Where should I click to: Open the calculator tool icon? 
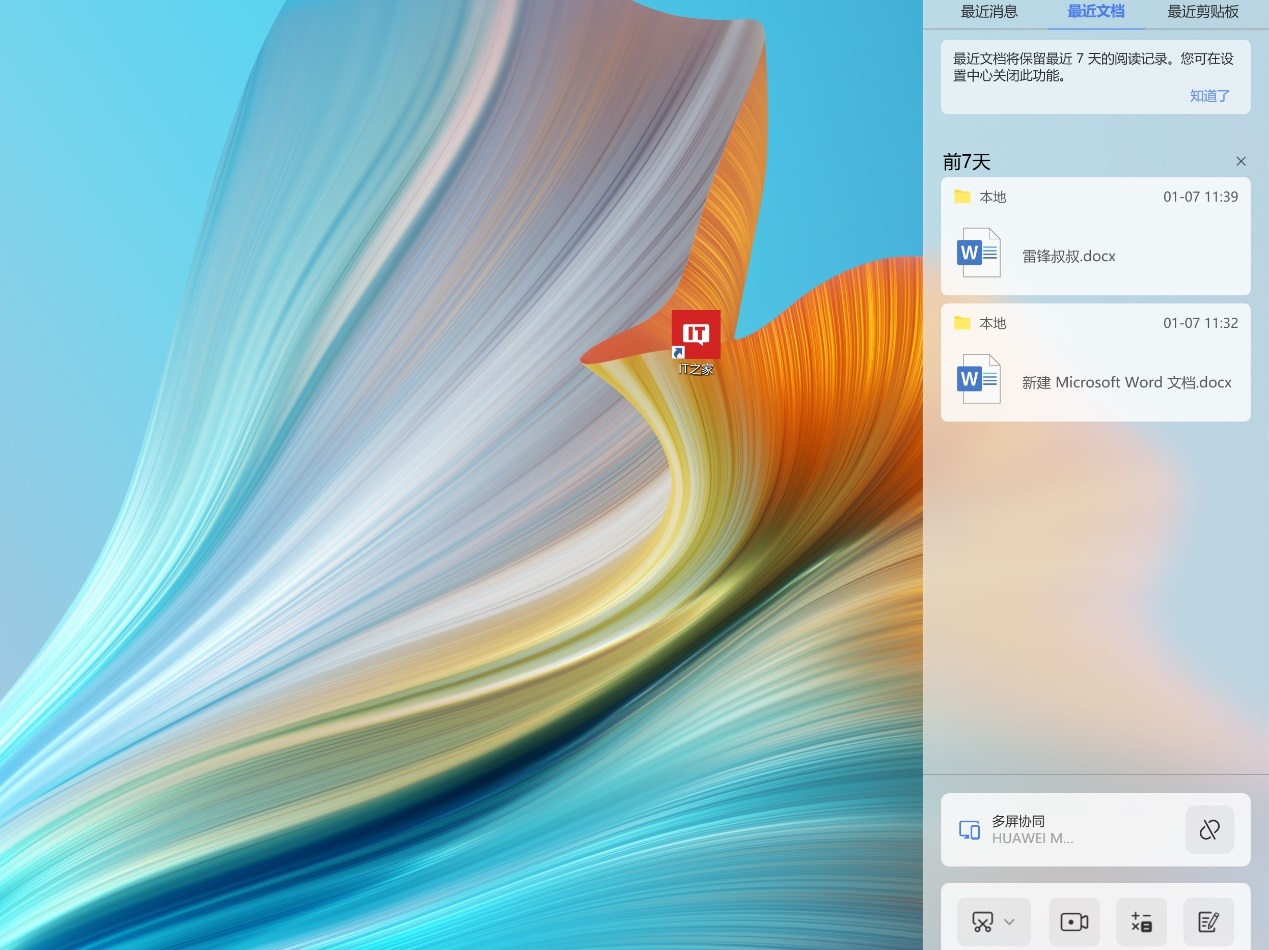[x=1140, y=920]
